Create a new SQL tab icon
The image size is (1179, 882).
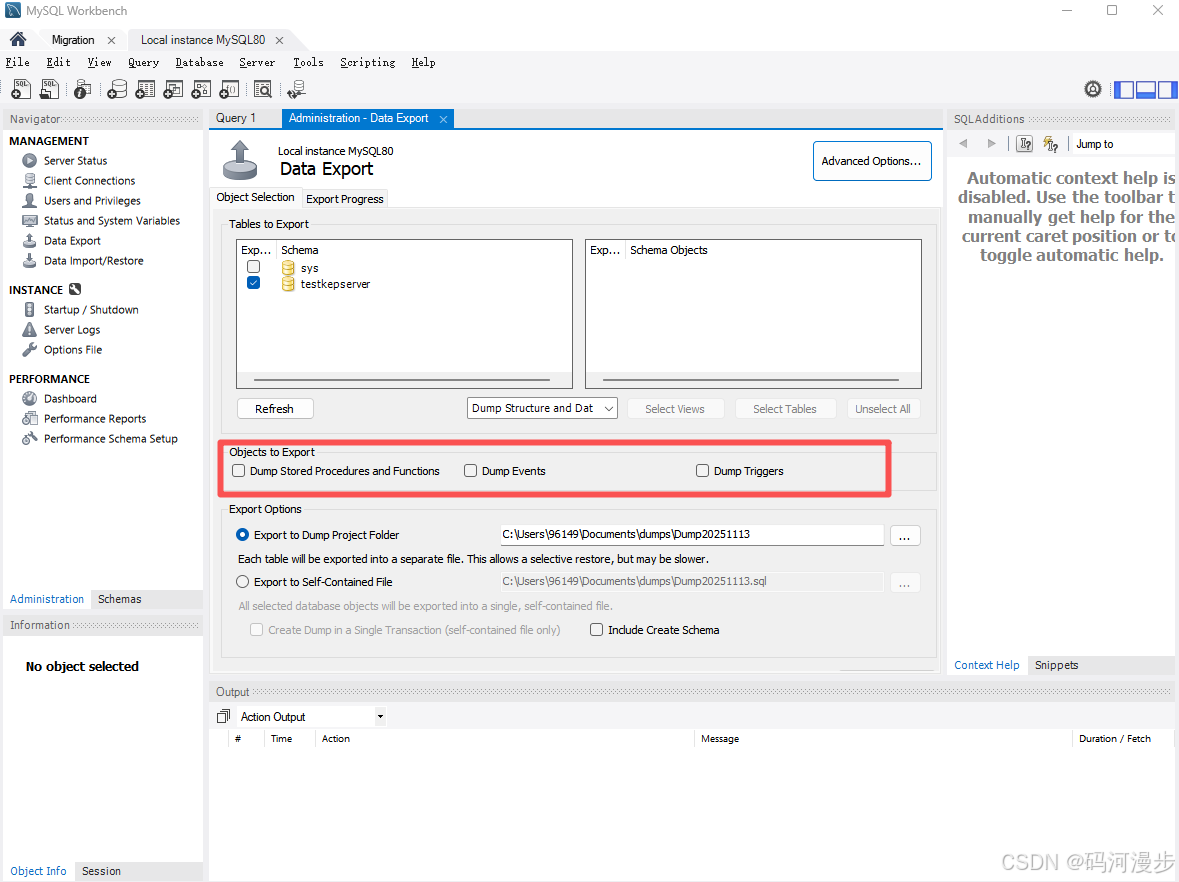[21, 89]
